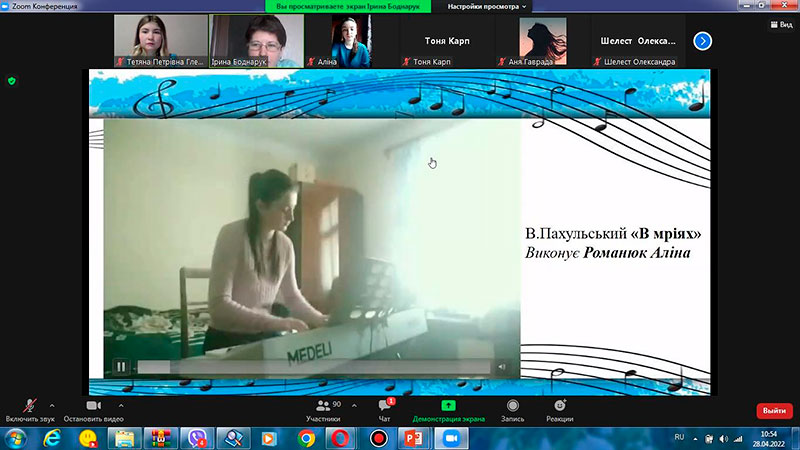Open Настройки просмотра view options dropdown
Viewport: 800px width, 450px height.
(x=486, y=6)
